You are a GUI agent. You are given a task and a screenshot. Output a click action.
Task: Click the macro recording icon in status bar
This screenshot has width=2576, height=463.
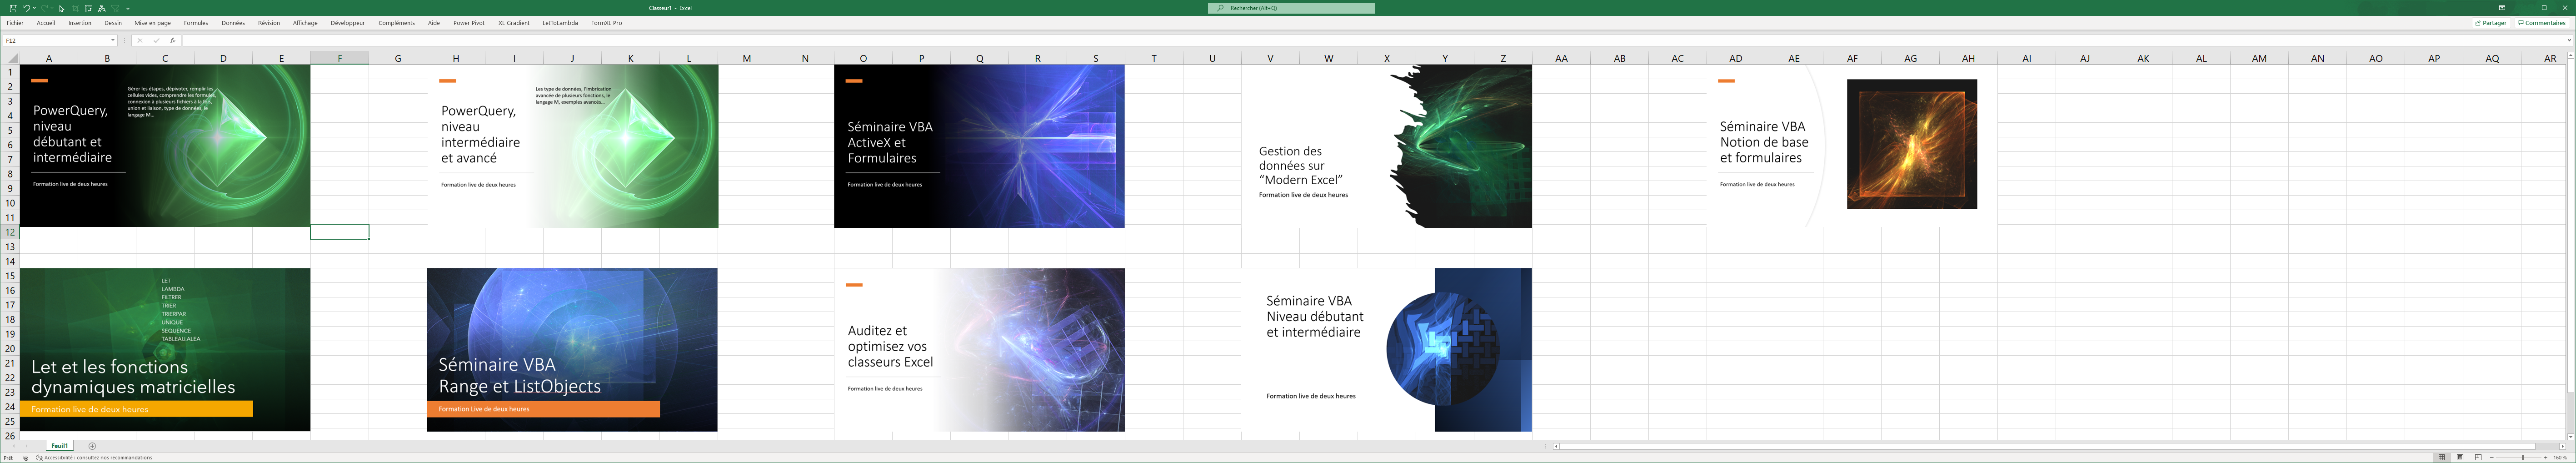point(25,458)
